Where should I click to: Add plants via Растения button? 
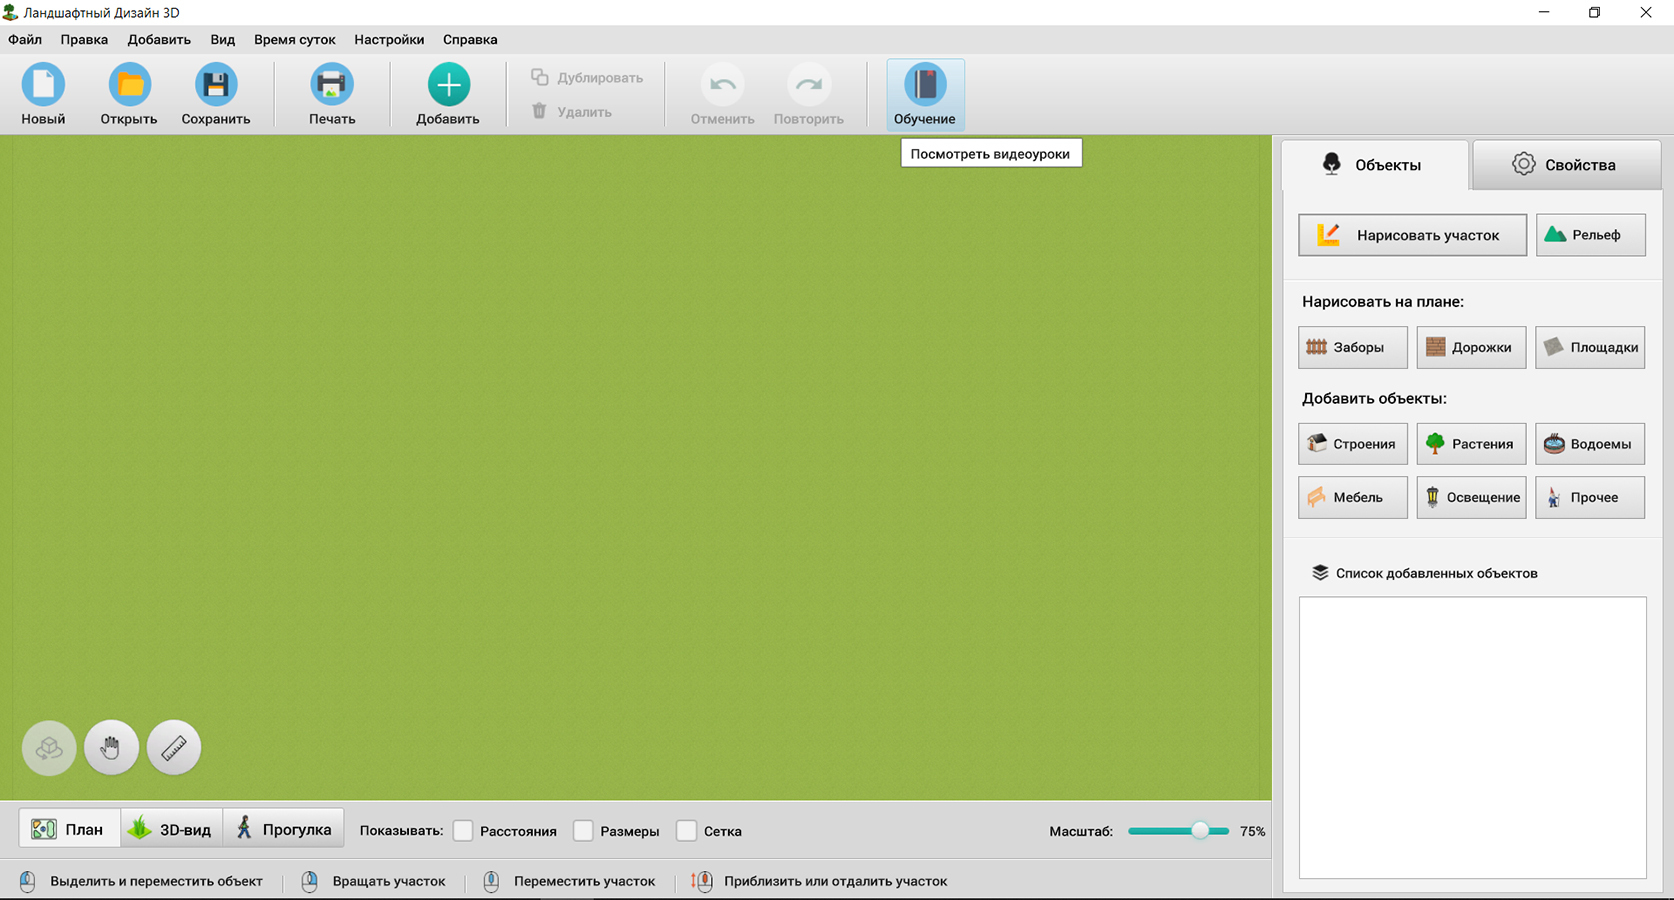[1471, 444]
